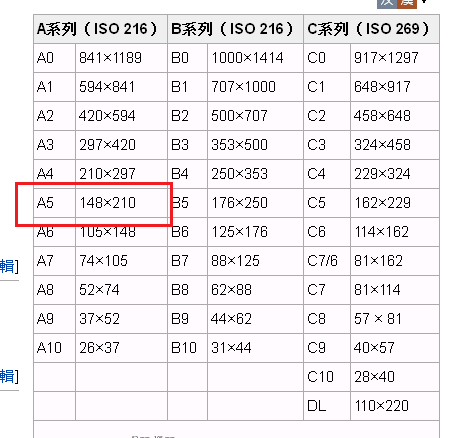This screenshot has height=438, width=451.
Task: Click the C系列（ISO 269）column header
Action: [371, 29]
